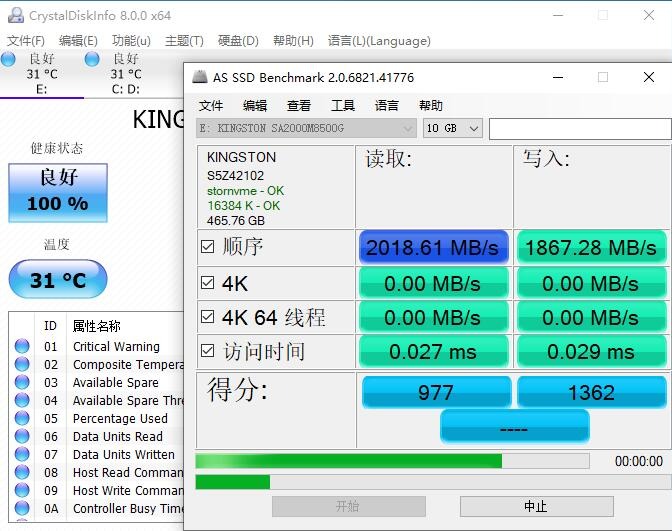Click the 0.027 ms read access time
672x531 pixels.
tap(433, 351)
